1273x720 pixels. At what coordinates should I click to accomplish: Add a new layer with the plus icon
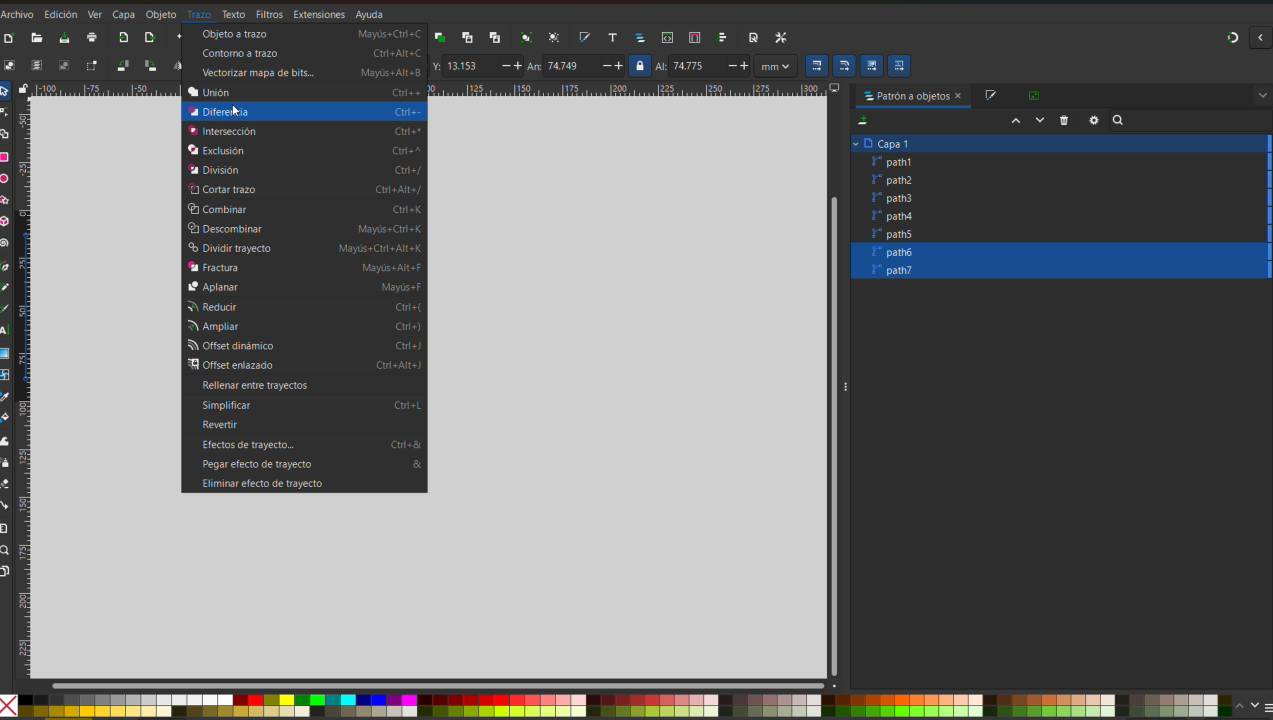pyautogui.click(x=863, y=120)
